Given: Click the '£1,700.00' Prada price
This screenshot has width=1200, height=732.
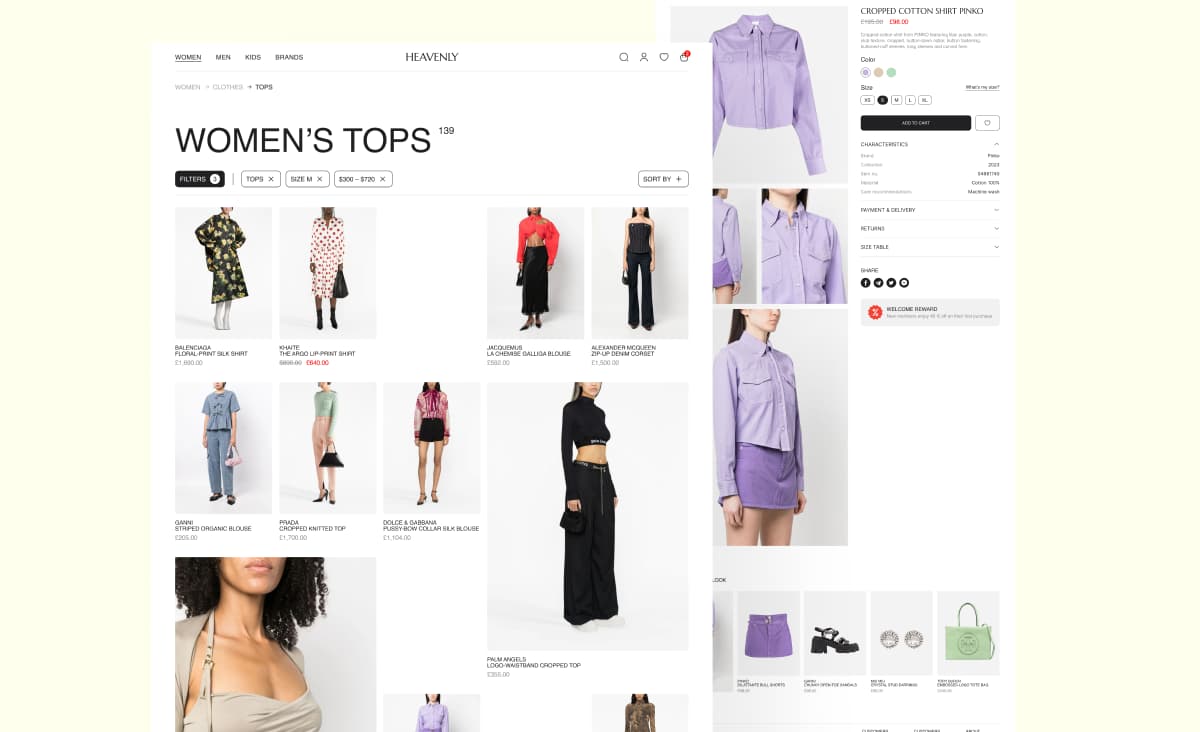Looking at the screenshot, I should click(x=292, y=538).
